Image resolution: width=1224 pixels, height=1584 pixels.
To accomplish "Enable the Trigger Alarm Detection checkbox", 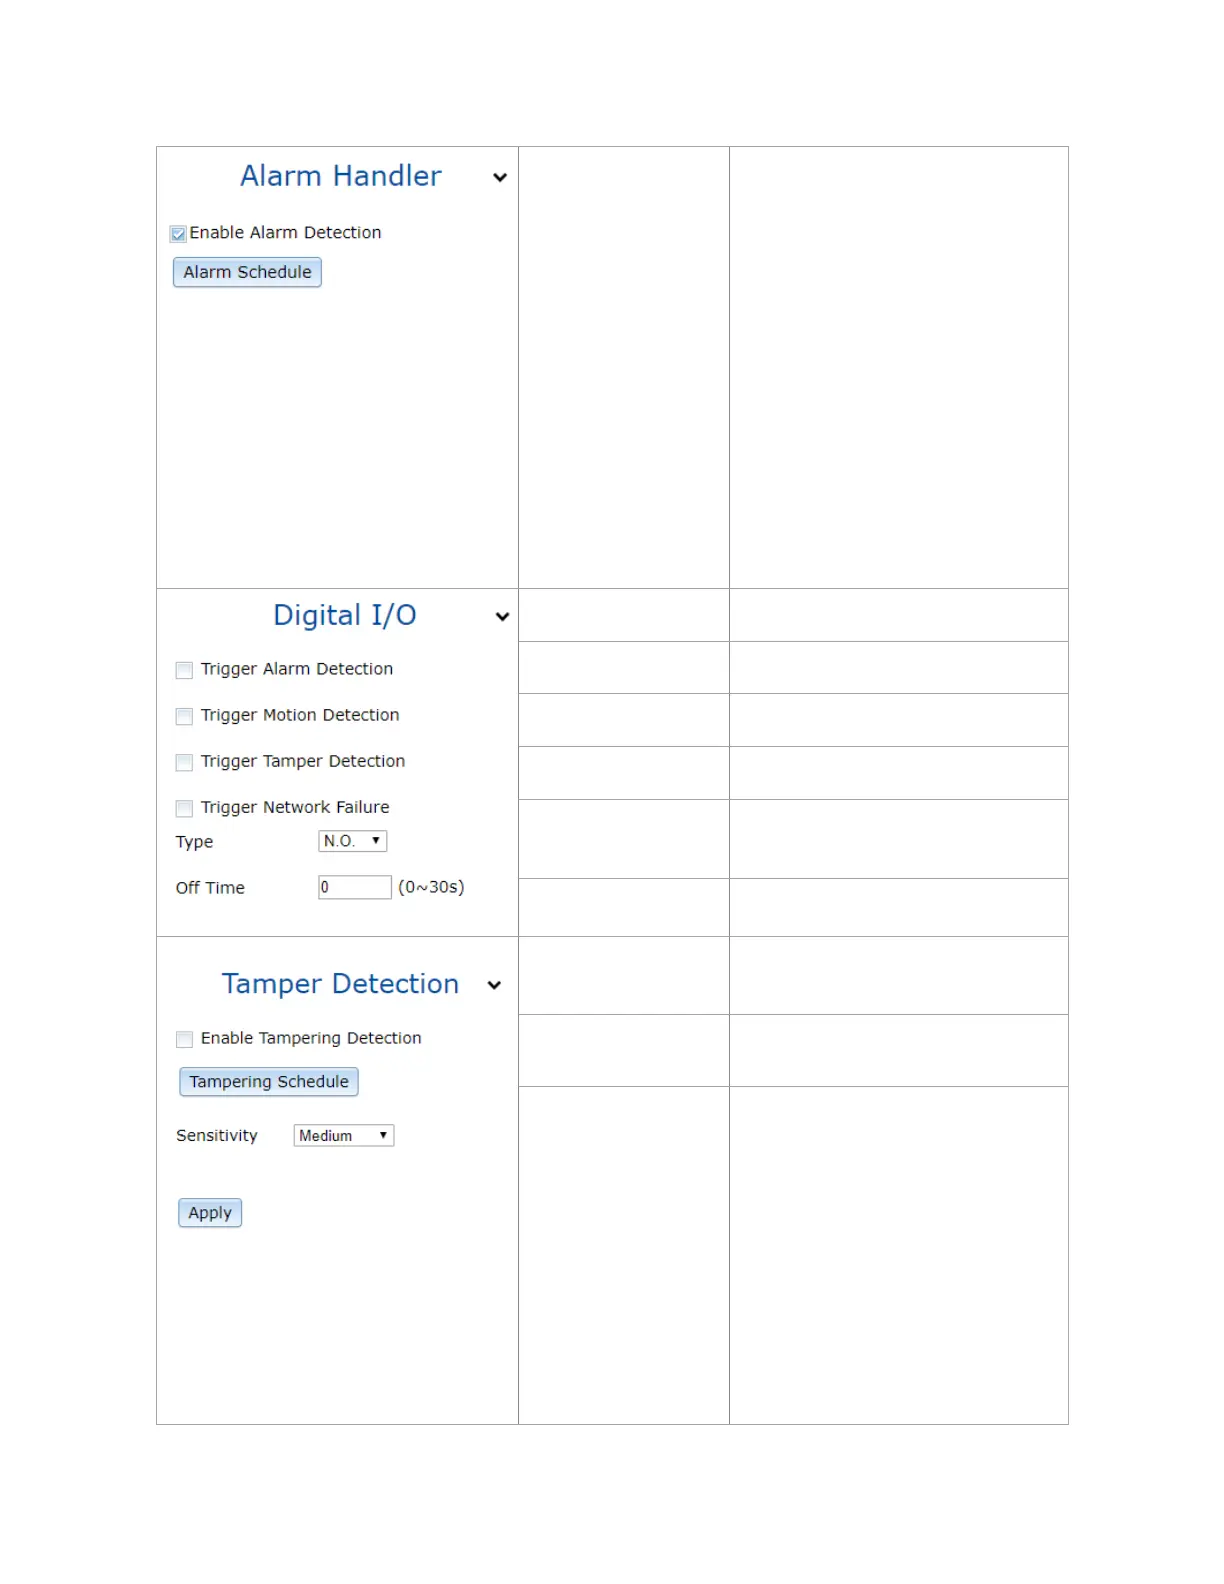I will 184,670.
